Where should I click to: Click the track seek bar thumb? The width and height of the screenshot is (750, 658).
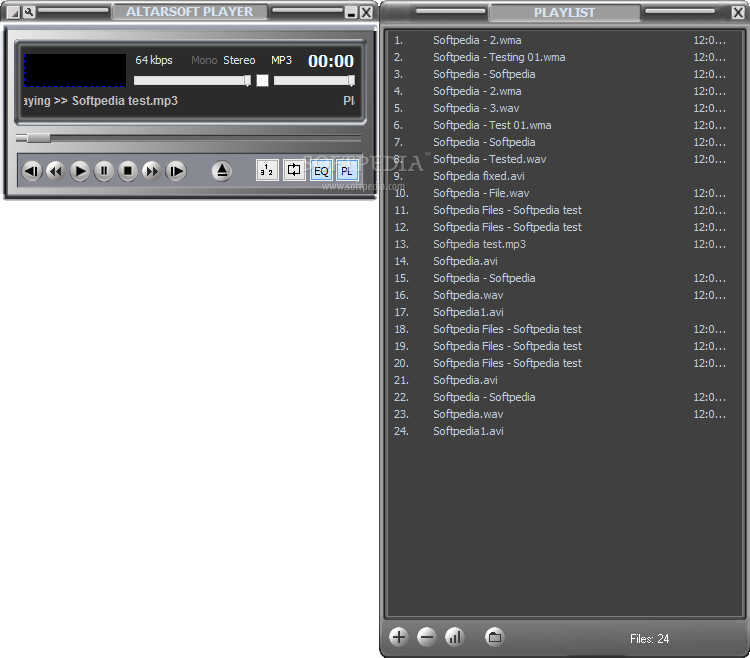coord(38,138)
